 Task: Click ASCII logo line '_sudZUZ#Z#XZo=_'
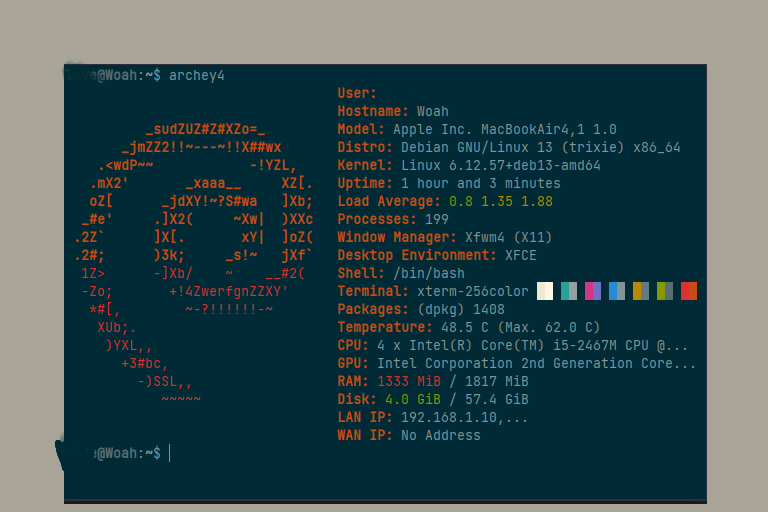pyautogui.click(x=205, y=130)
